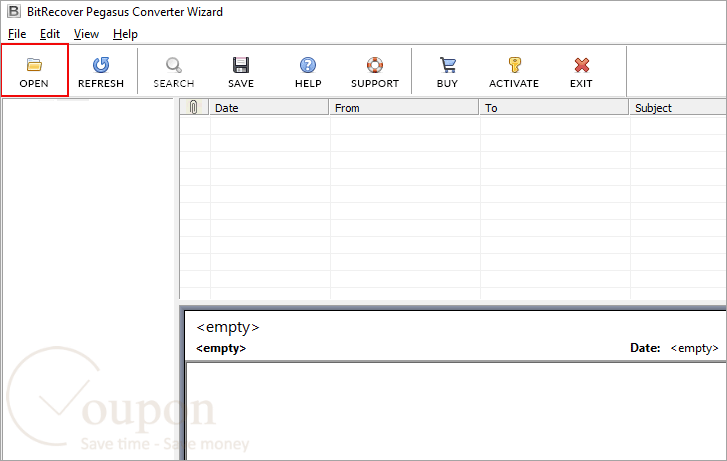Viewport: 727px width, 461px height.
Task: Click the Refresh toolbar icon
Action: (x=101, y=65)
